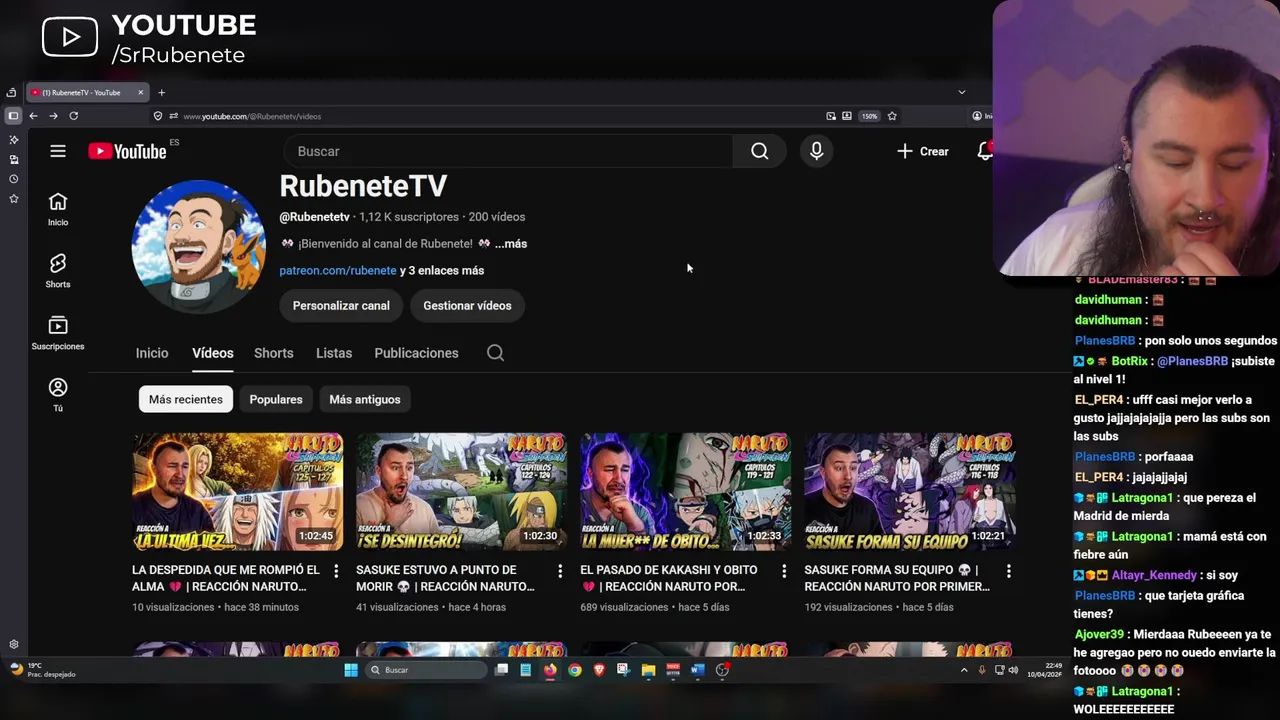Open the notifications bell
Image resolution: width=1280 pixels, height=720 pixels.
(x=985, y=151)
